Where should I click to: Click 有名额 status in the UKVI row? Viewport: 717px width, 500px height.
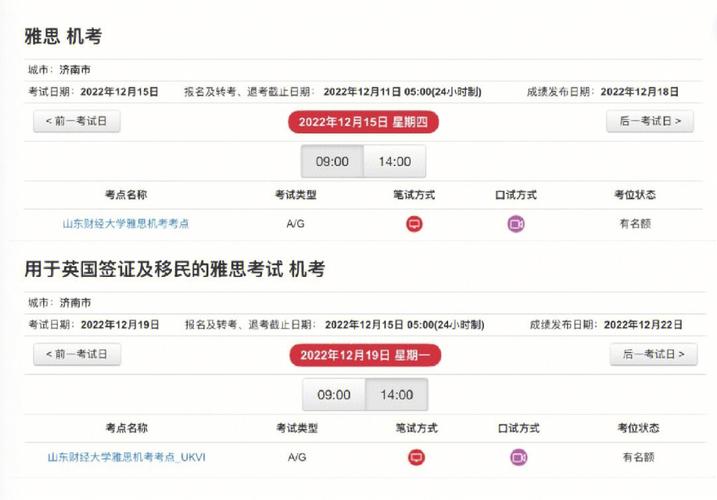pos(638,457)
